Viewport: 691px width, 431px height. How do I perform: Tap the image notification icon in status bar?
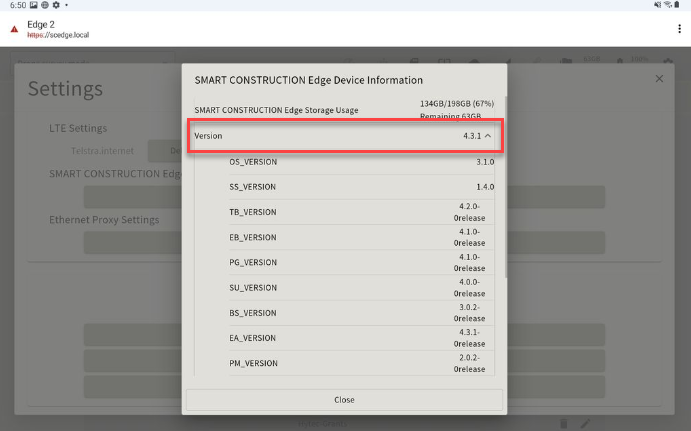click(x=33, y=5)
